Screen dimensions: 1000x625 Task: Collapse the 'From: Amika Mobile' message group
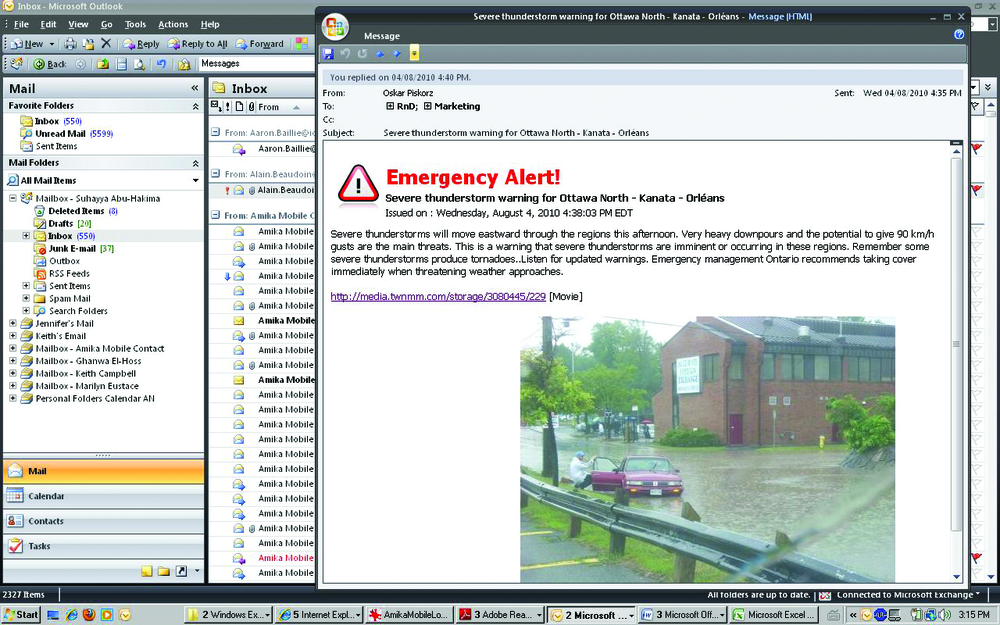(216, 215)
